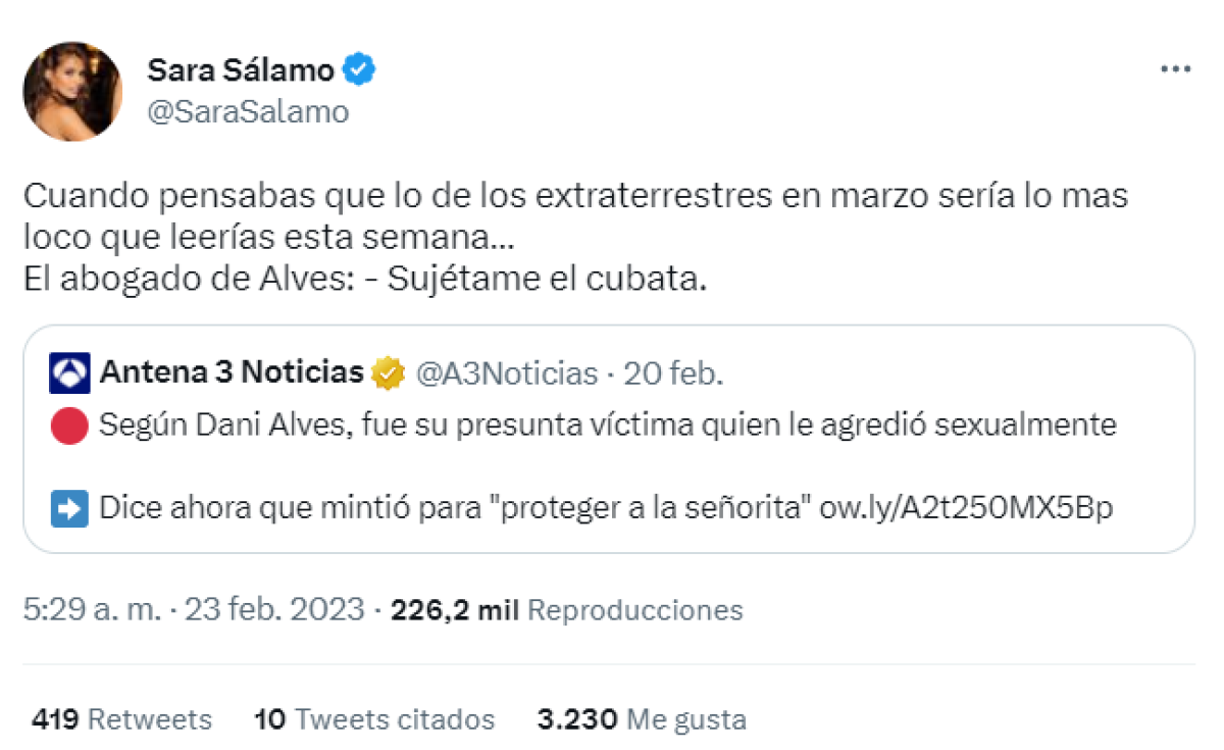Click the red circle emoji in the quoted tweet
Viewport: 1224px width, 750px height.
coord(71,423)
